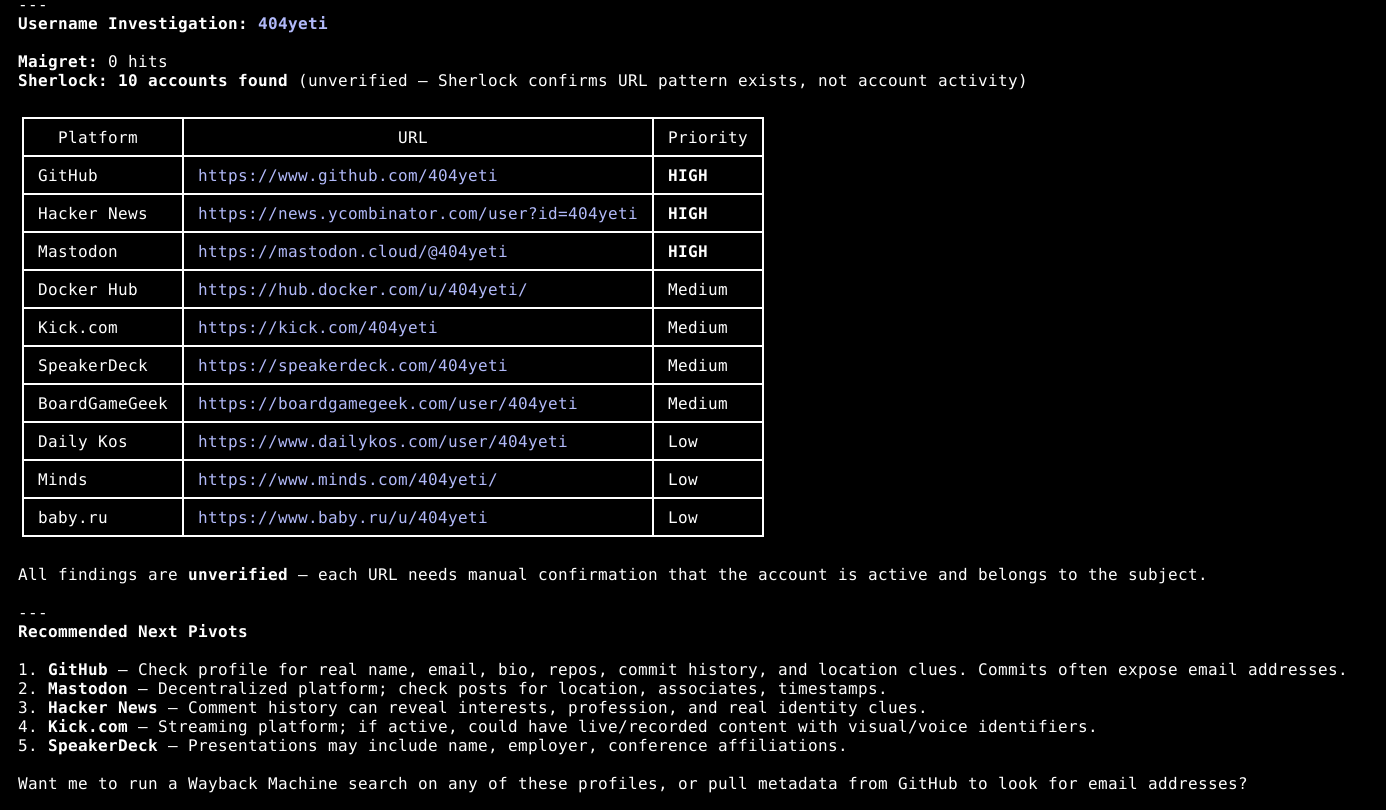Viewport: 1386px width, 810px height.
Task: Click Medium priority in Kick.com row
Action: pyautogui.click(x=697, y=327)
